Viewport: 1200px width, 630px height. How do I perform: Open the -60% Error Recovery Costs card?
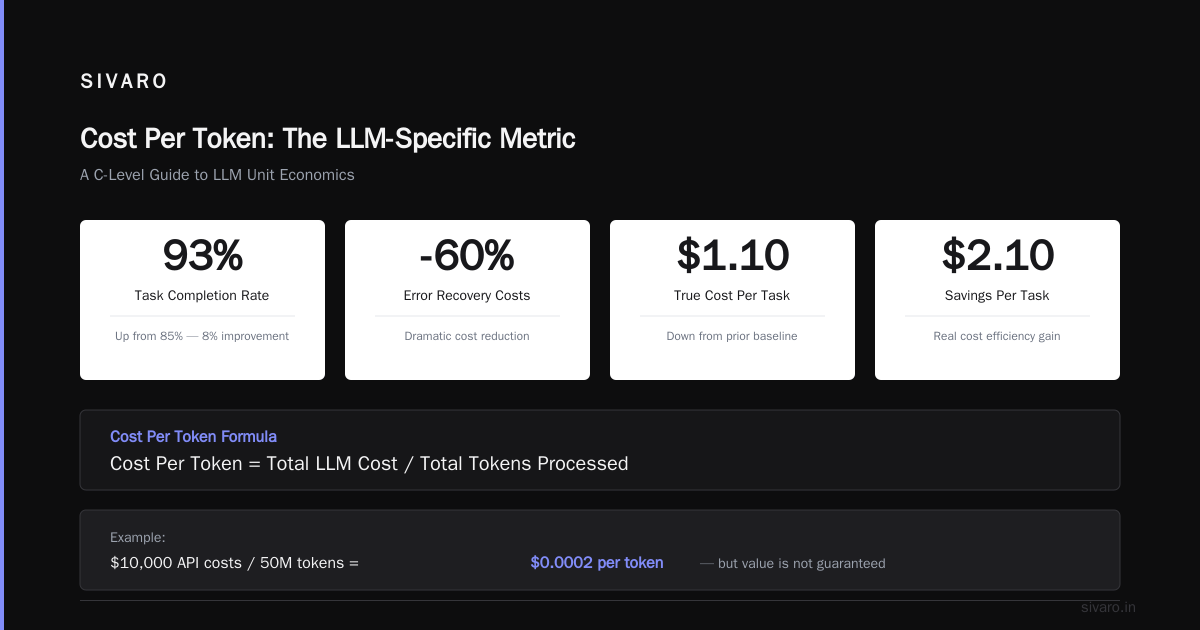[x=467, y=300]
